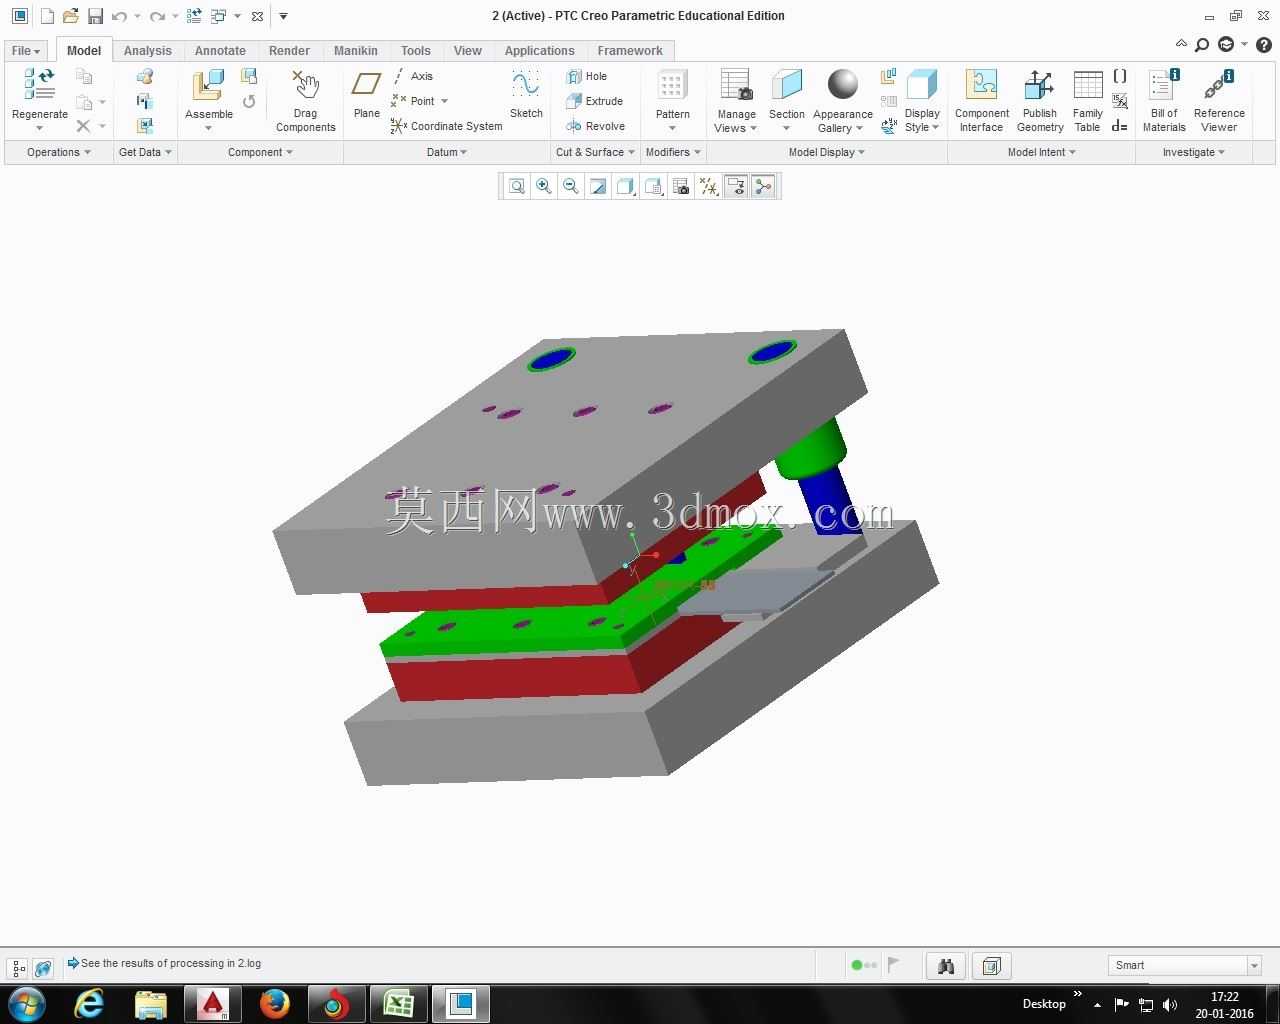Click the command search magnifier icon
Viewport: 1280px width, 1024px height.
1202,44
